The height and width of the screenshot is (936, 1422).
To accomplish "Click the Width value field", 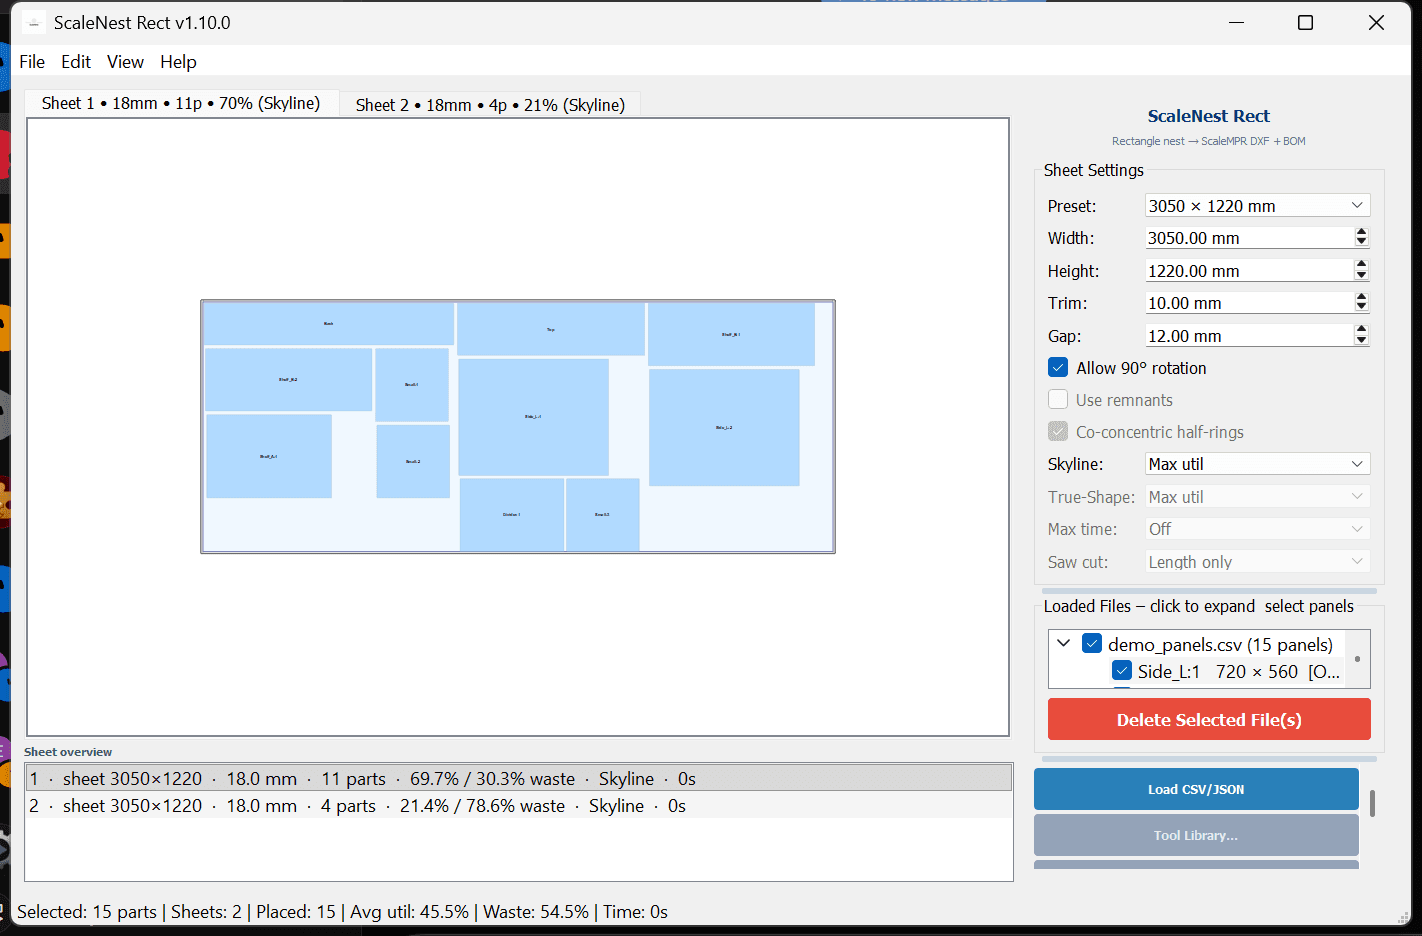I will pyautogui.click(x=1249, y=238).
